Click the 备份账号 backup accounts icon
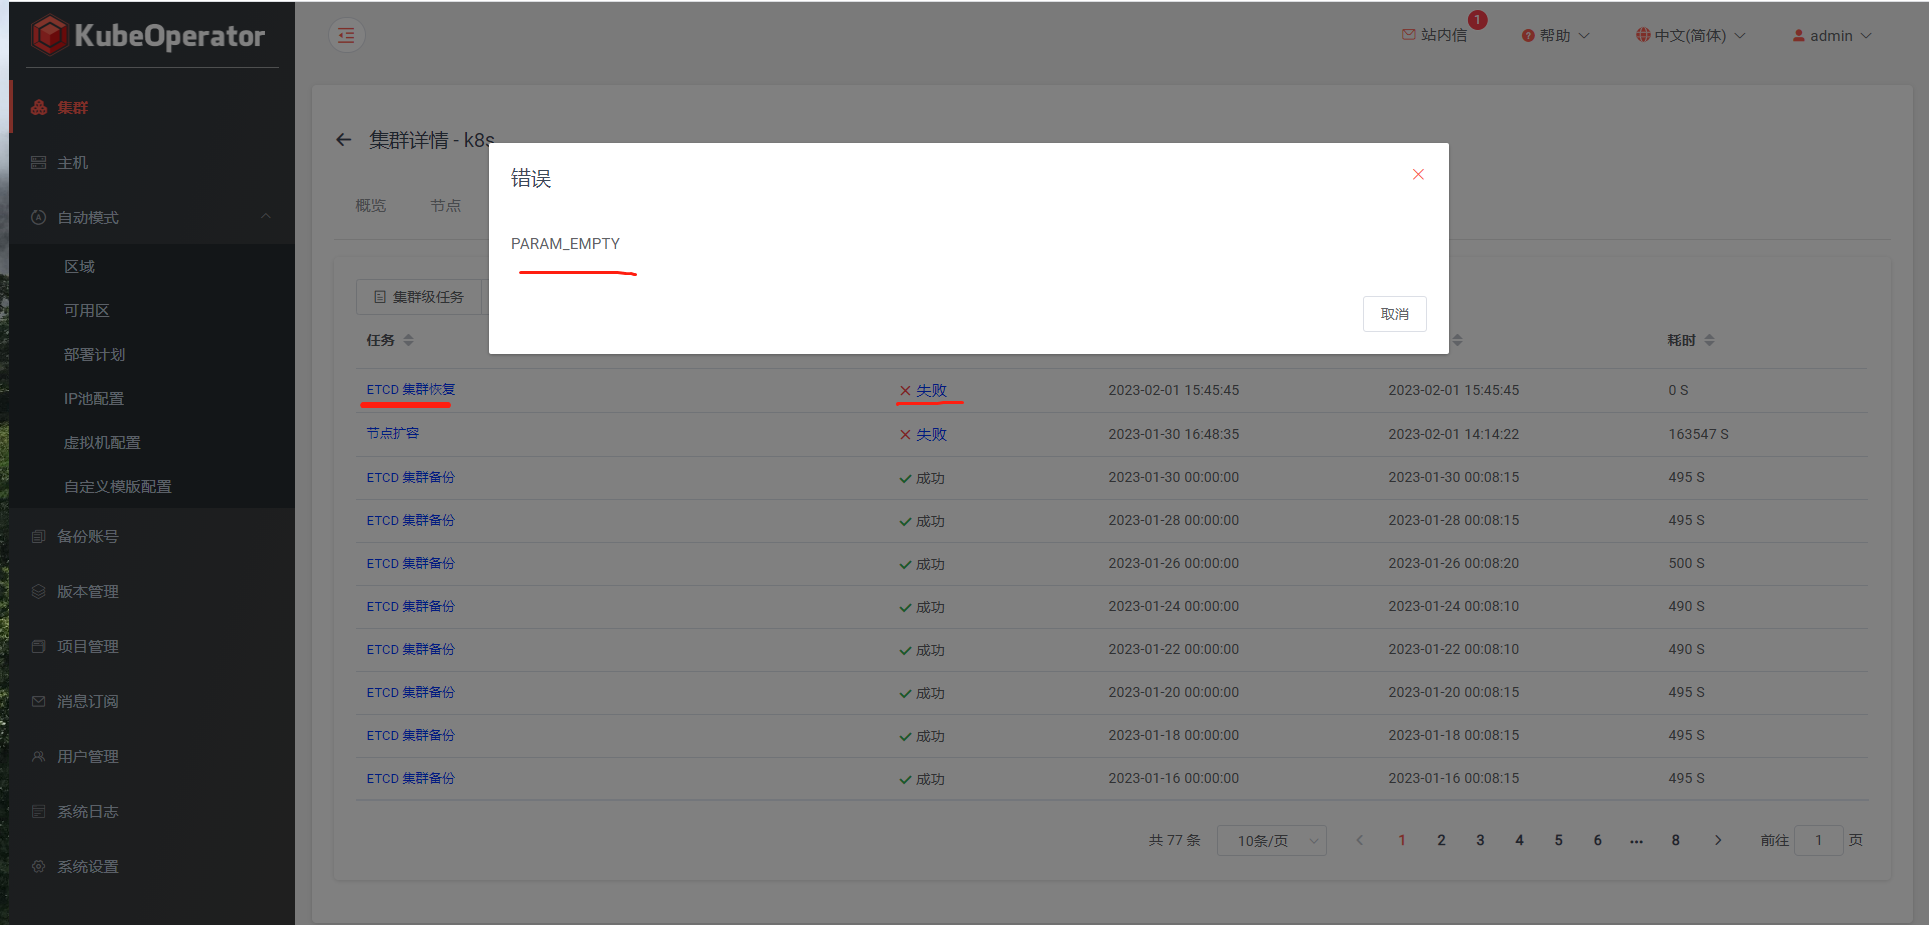 (40, 536)
